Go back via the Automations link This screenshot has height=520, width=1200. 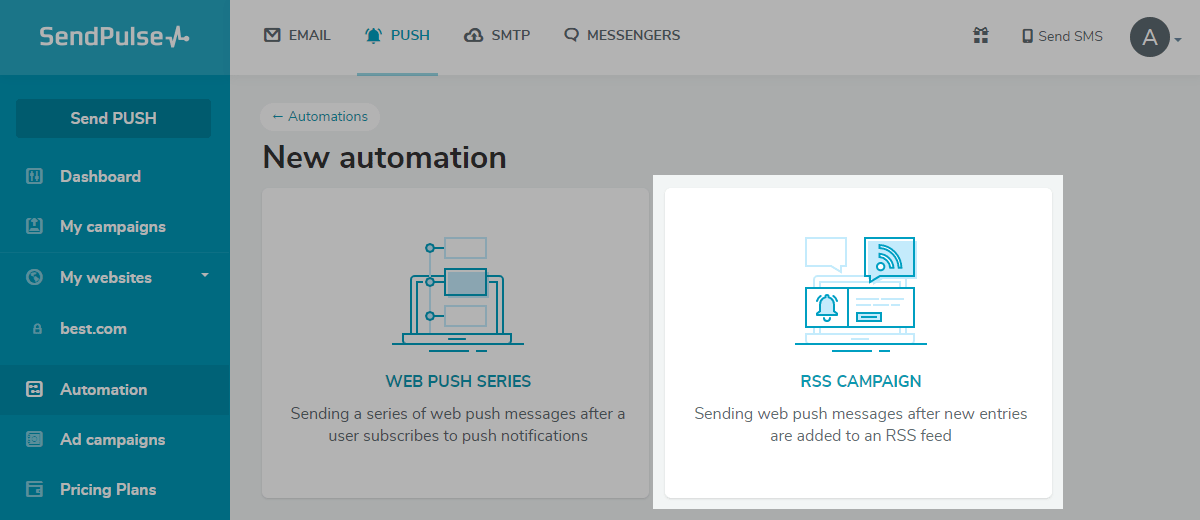[x=320, y=116]
